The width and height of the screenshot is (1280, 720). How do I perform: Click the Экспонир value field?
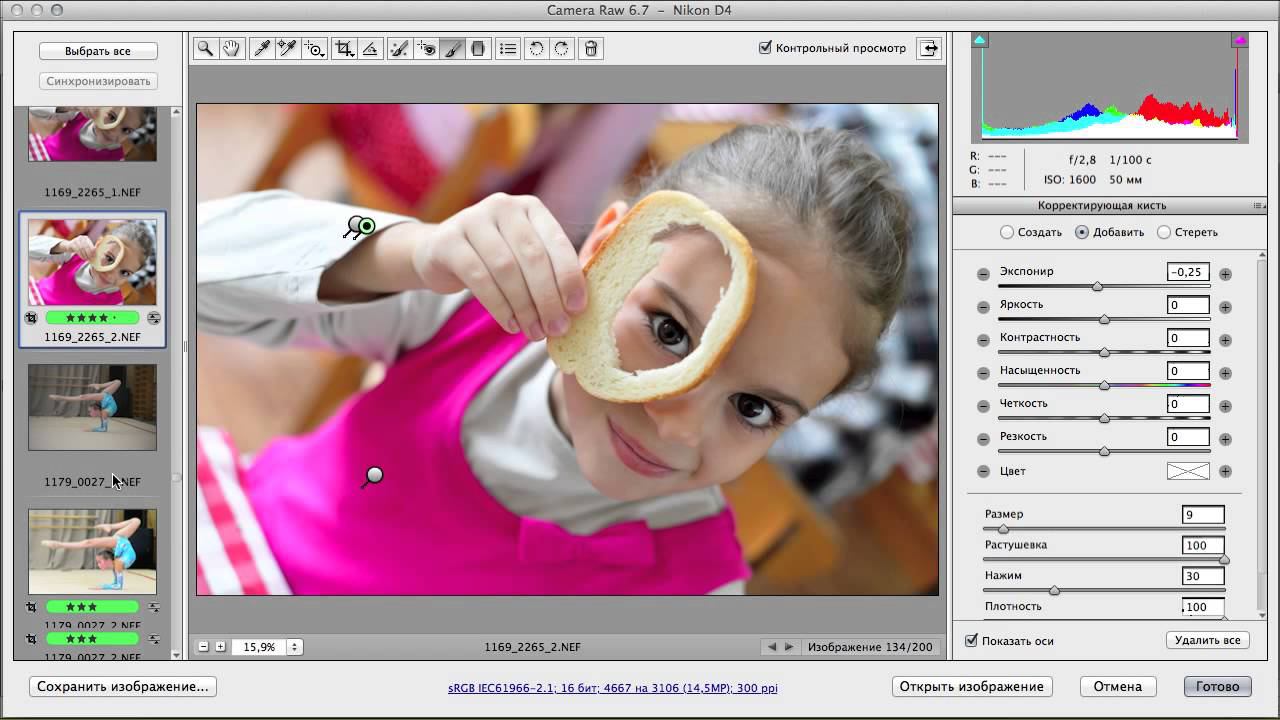[x=1188, y=272]
